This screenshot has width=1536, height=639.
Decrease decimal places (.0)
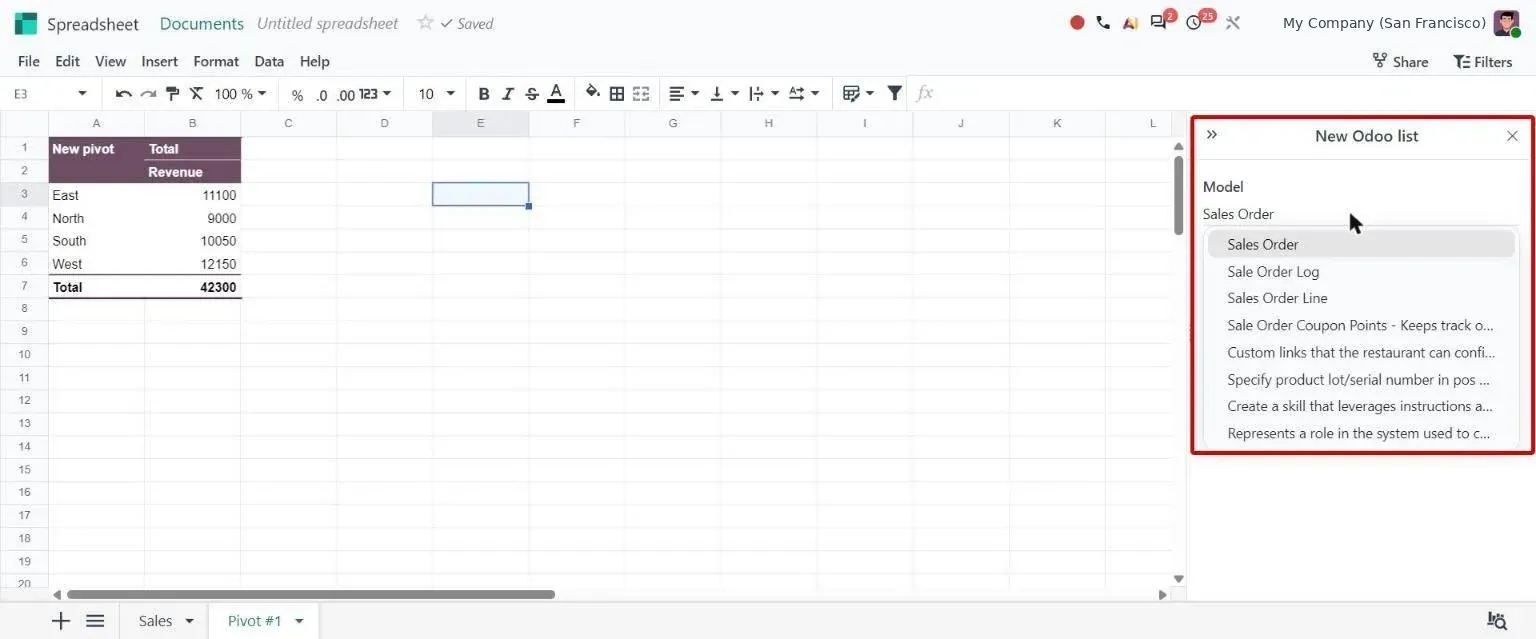pyautogui.click(x=321, y=95)
